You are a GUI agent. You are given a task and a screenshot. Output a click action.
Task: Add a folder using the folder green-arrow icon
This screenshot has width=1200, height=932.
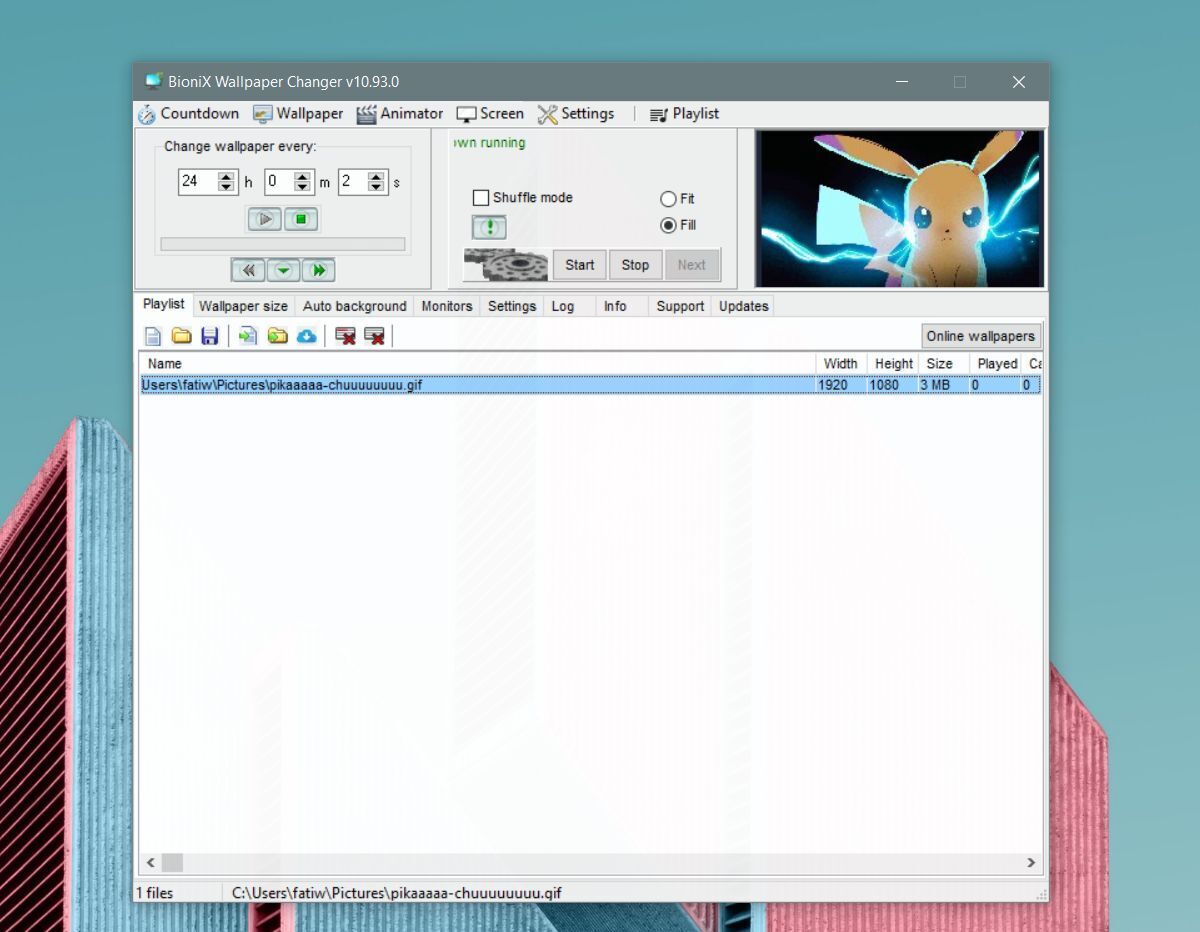tap(276, 336)
